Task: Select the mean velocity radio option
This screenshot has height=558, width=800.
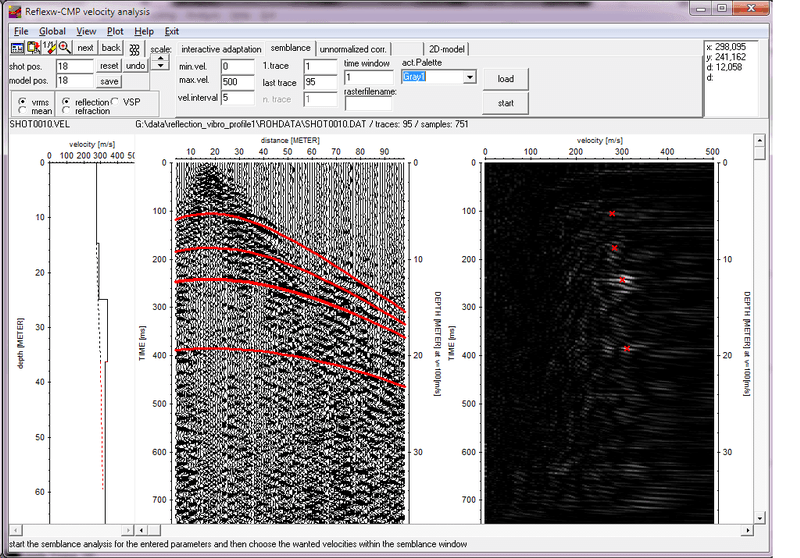Action: [x=22, y=110]
